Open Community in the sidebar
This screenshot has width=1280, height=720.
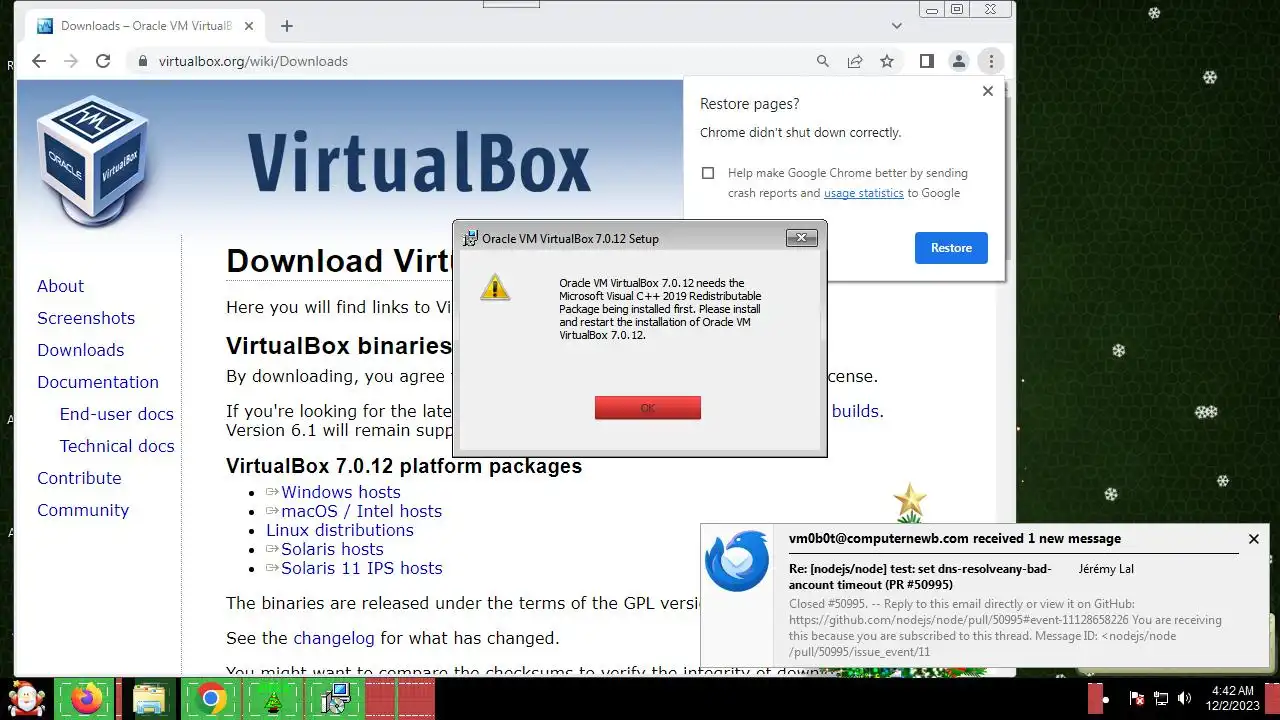click(x=83, y=510)
